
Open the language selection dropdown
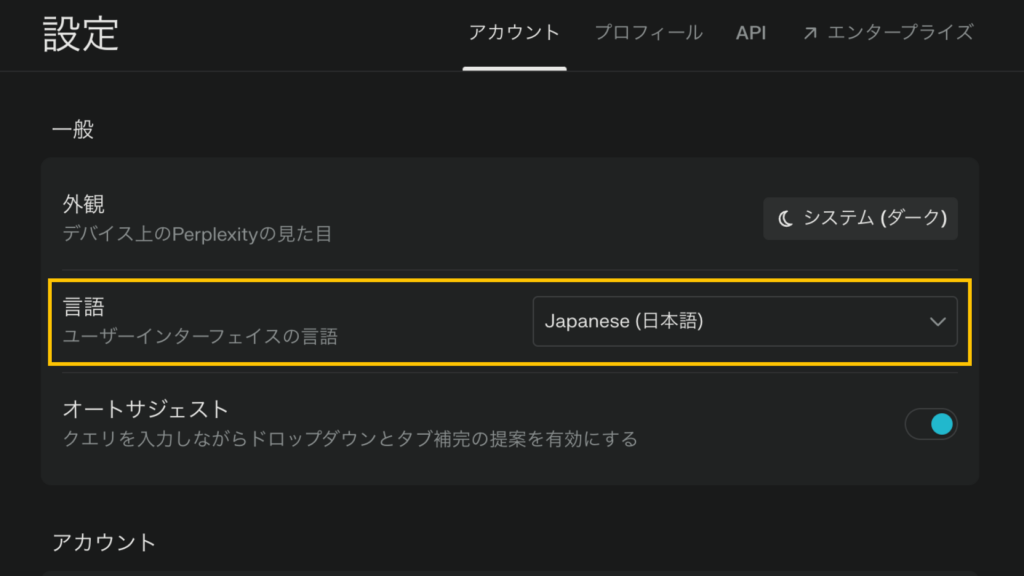point(745,321)
